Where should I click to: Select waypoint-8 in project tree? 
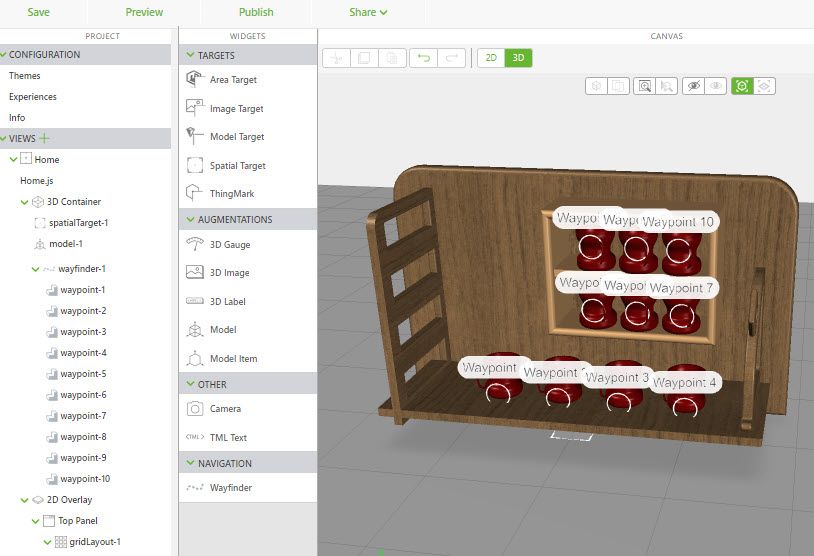[x=83, y=437]
